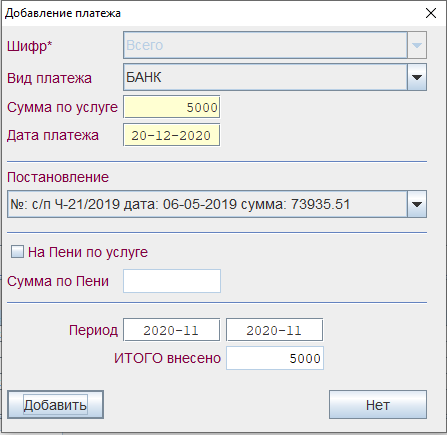Click the disabled Шифр dropdown arrow
447x435 pixels.
[x=417, y=45]
